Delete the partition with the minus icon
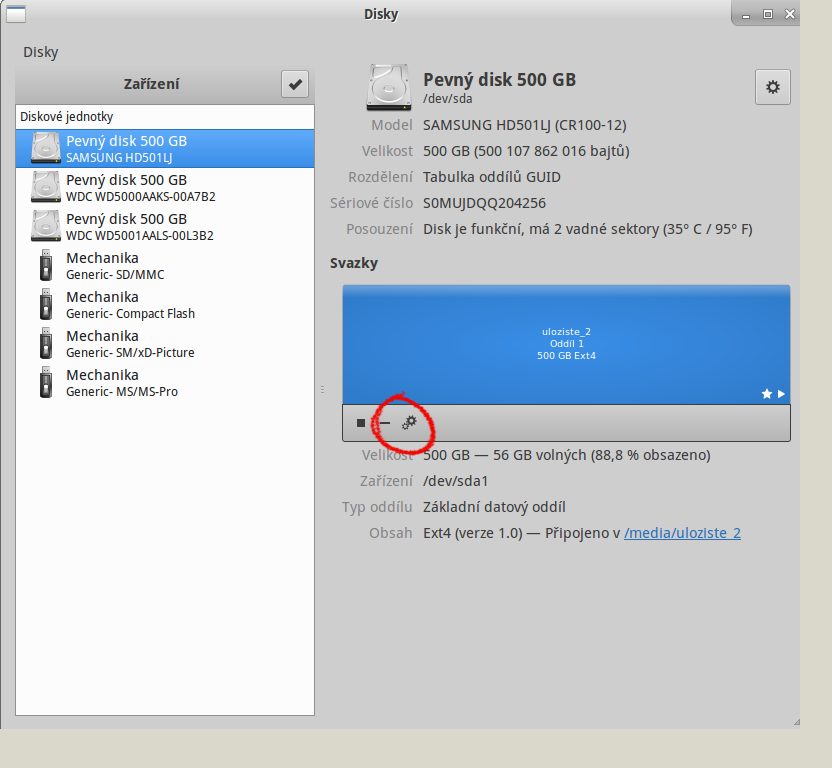 click(384, 423)
